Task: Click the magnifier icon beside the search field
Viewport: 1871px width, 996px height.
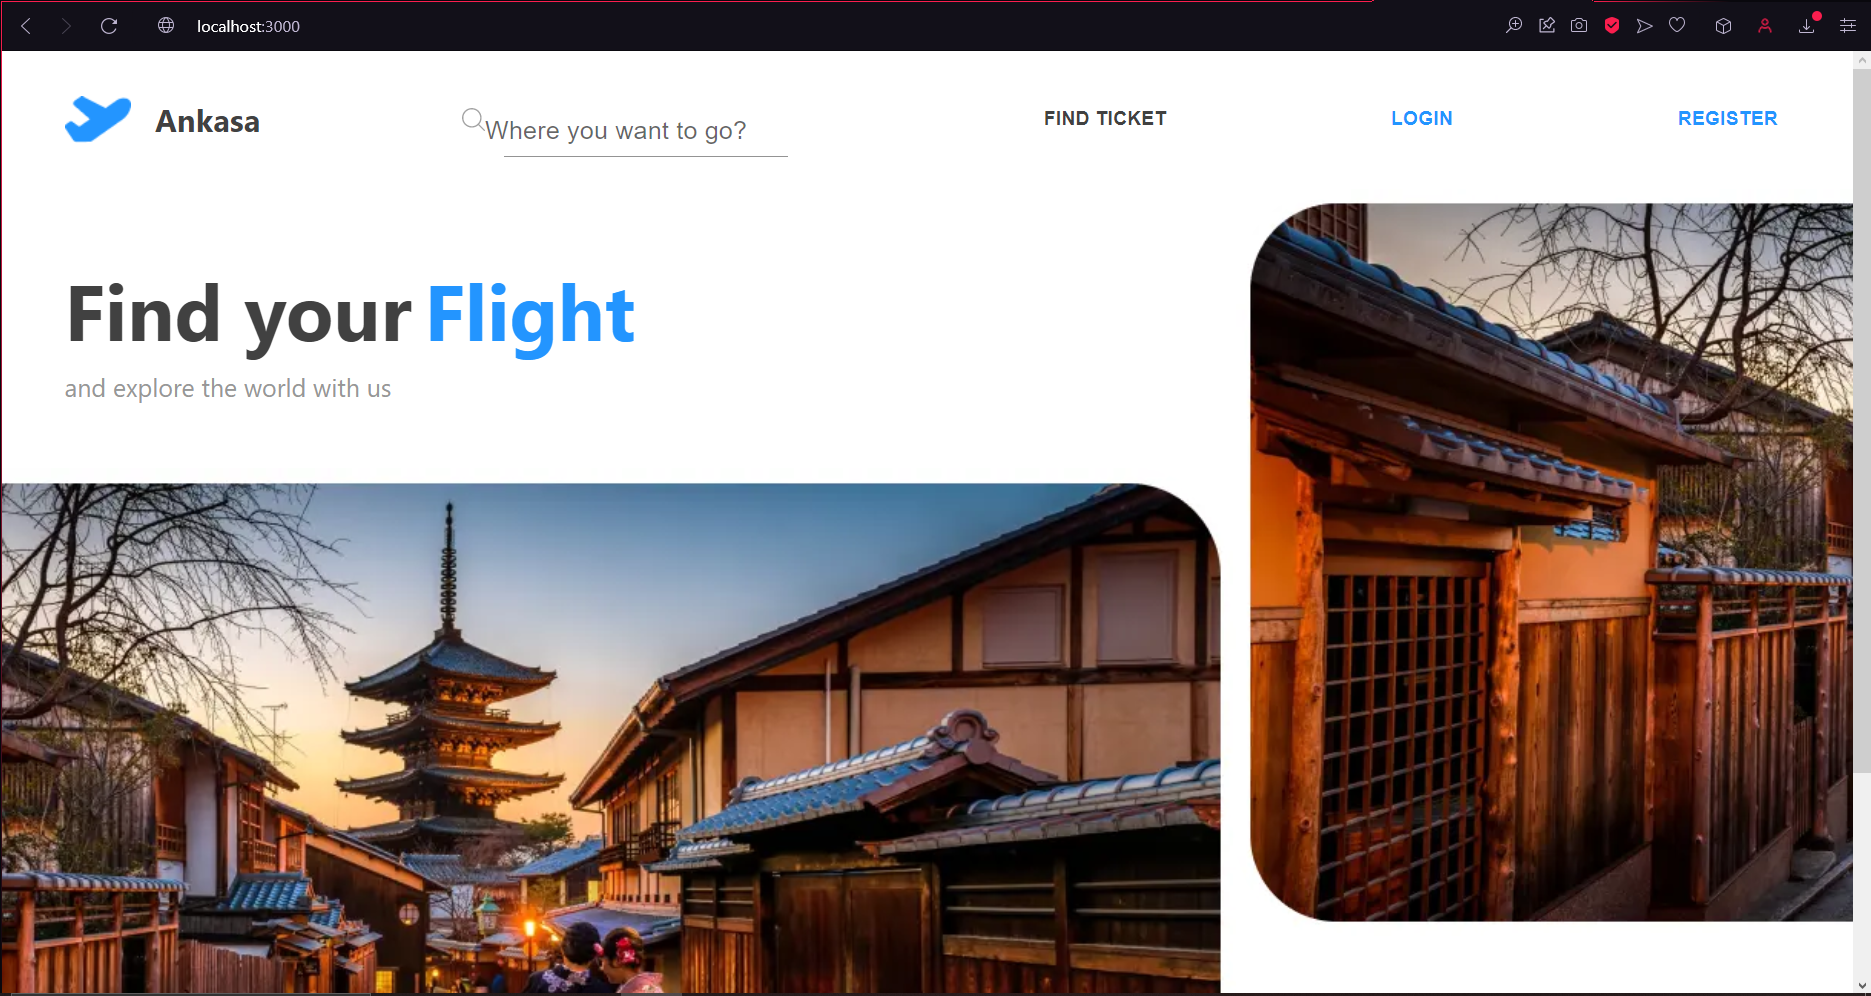Action: click(x=473, y=119)
